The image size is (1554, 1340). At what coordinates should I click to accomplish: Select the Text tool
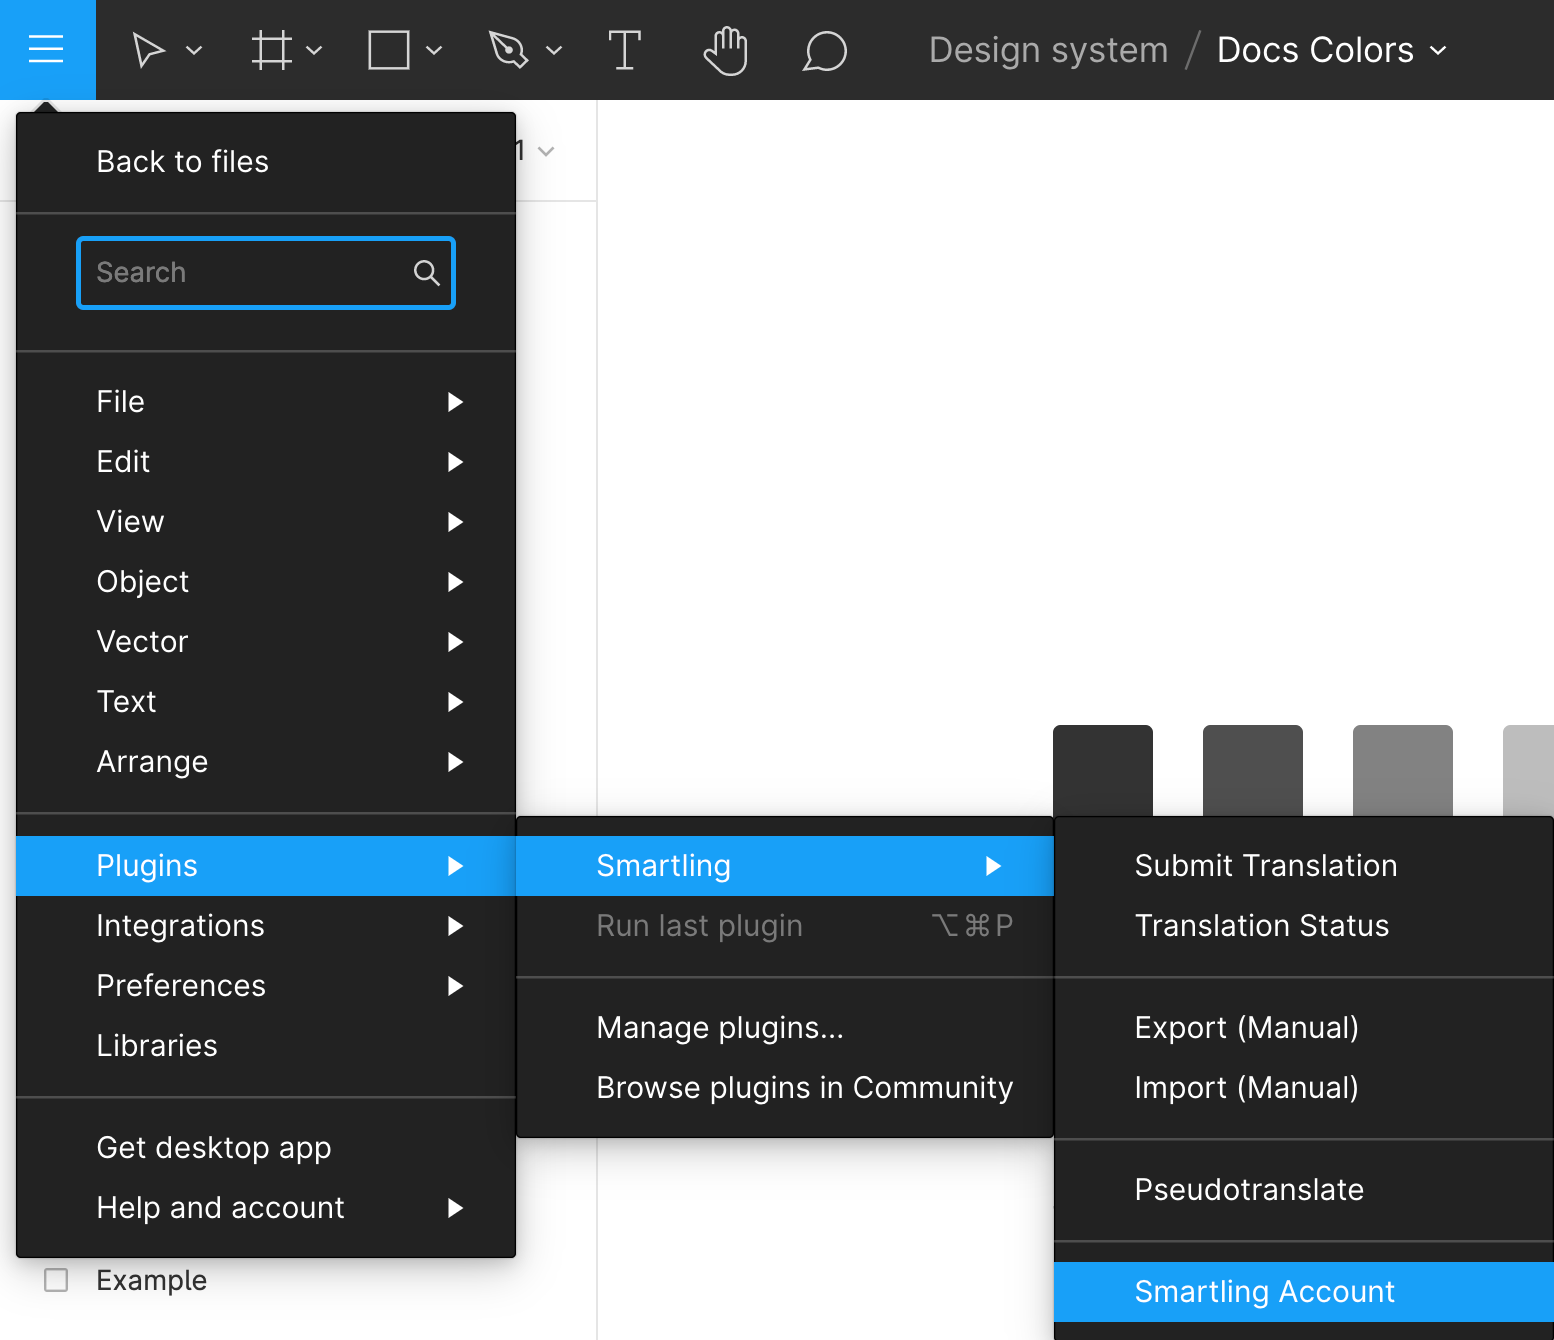(x=625, y=49)
